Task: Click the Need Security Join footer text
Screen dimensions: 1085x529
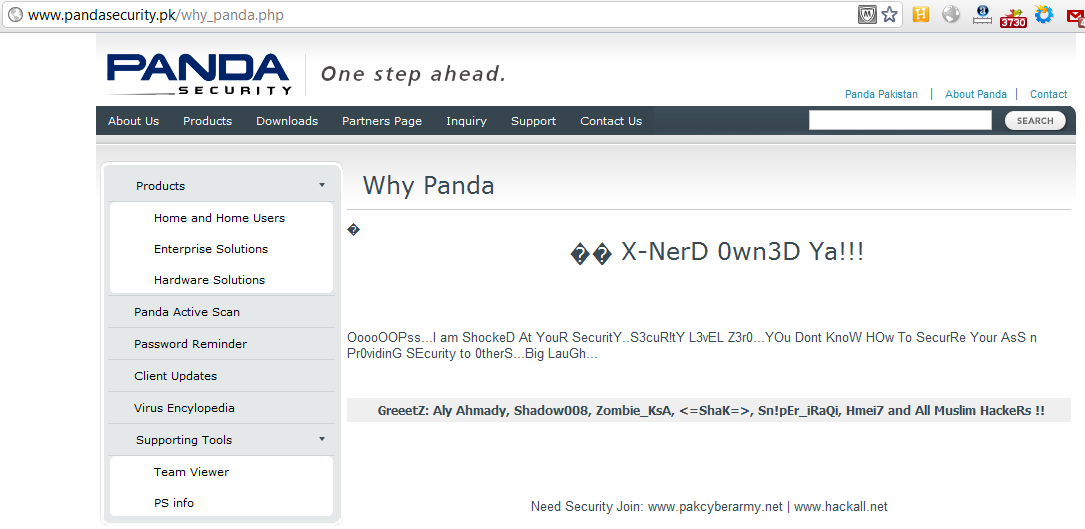Action: pyautogui.click(x=709, y=507)
